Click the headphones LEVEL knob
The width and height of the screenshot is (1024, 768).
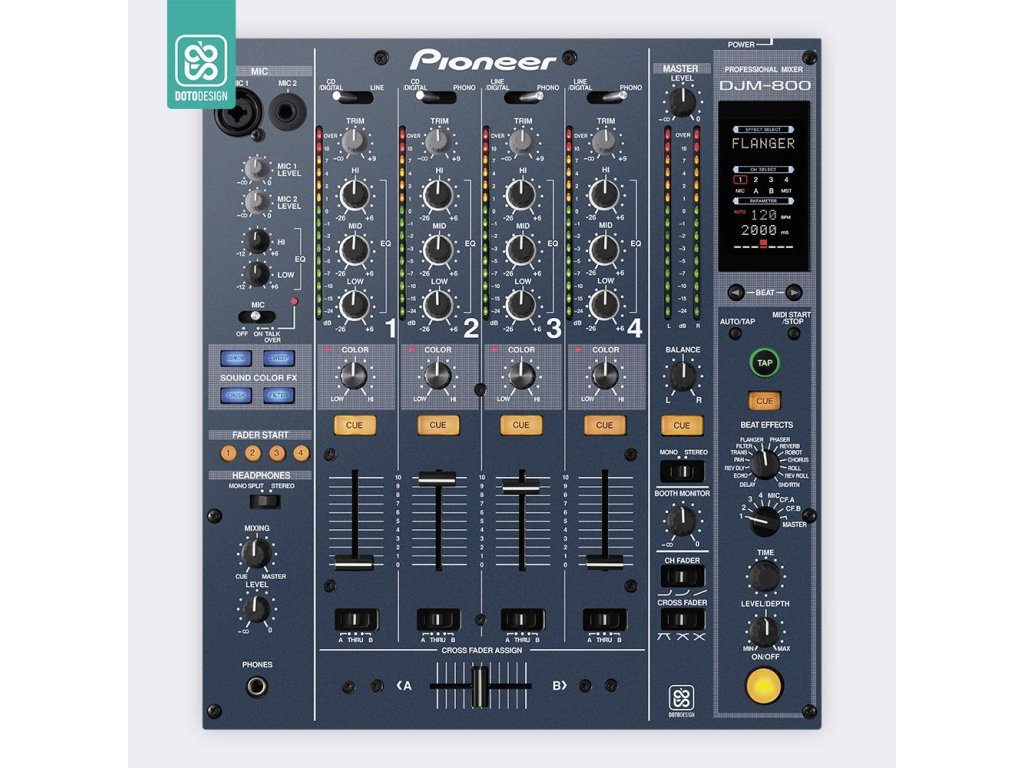(x=256, y=609)
